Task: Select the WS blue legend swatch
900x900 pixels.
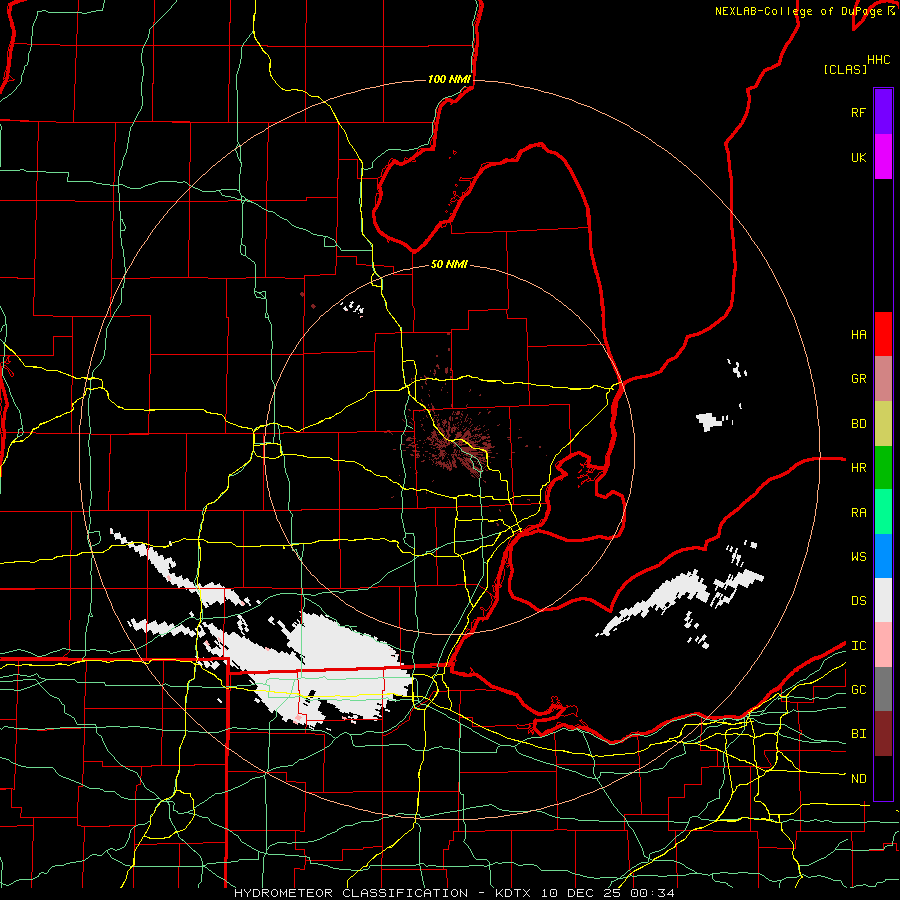Action: 883,556
